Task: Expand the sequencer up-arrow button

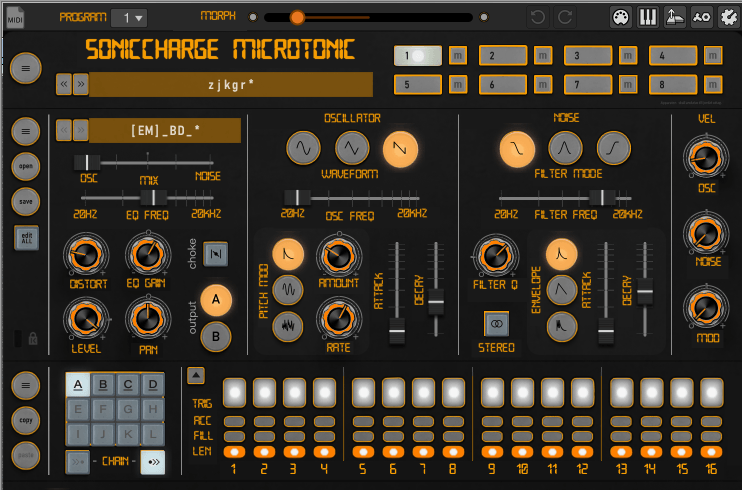Action: click(x=196, y=375)
